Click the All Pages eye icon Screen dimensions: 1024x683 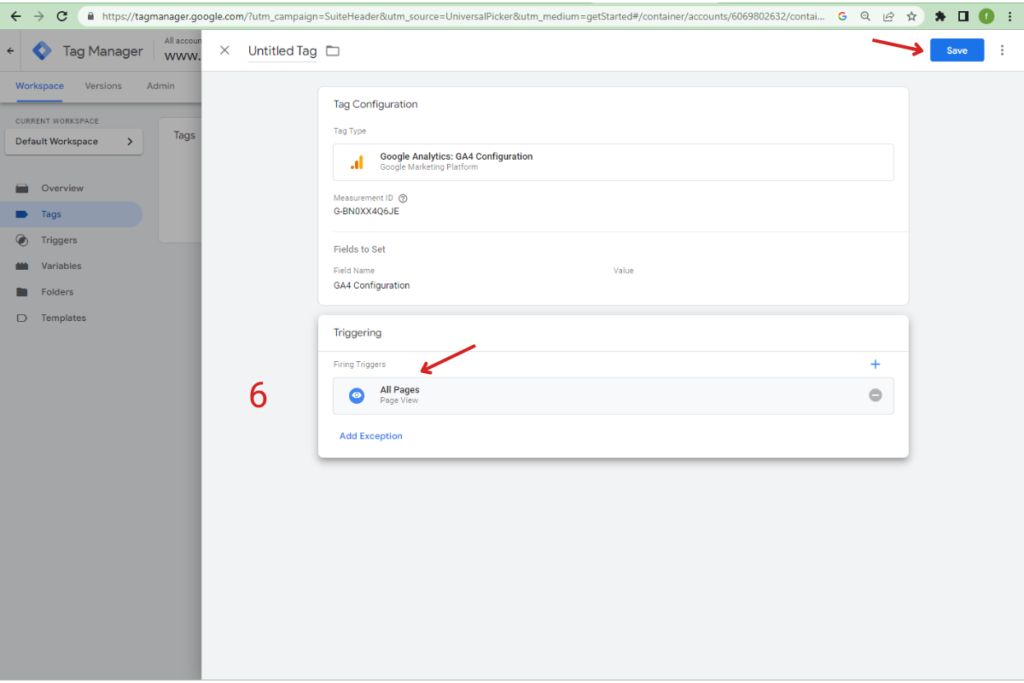tap(357, 396)
